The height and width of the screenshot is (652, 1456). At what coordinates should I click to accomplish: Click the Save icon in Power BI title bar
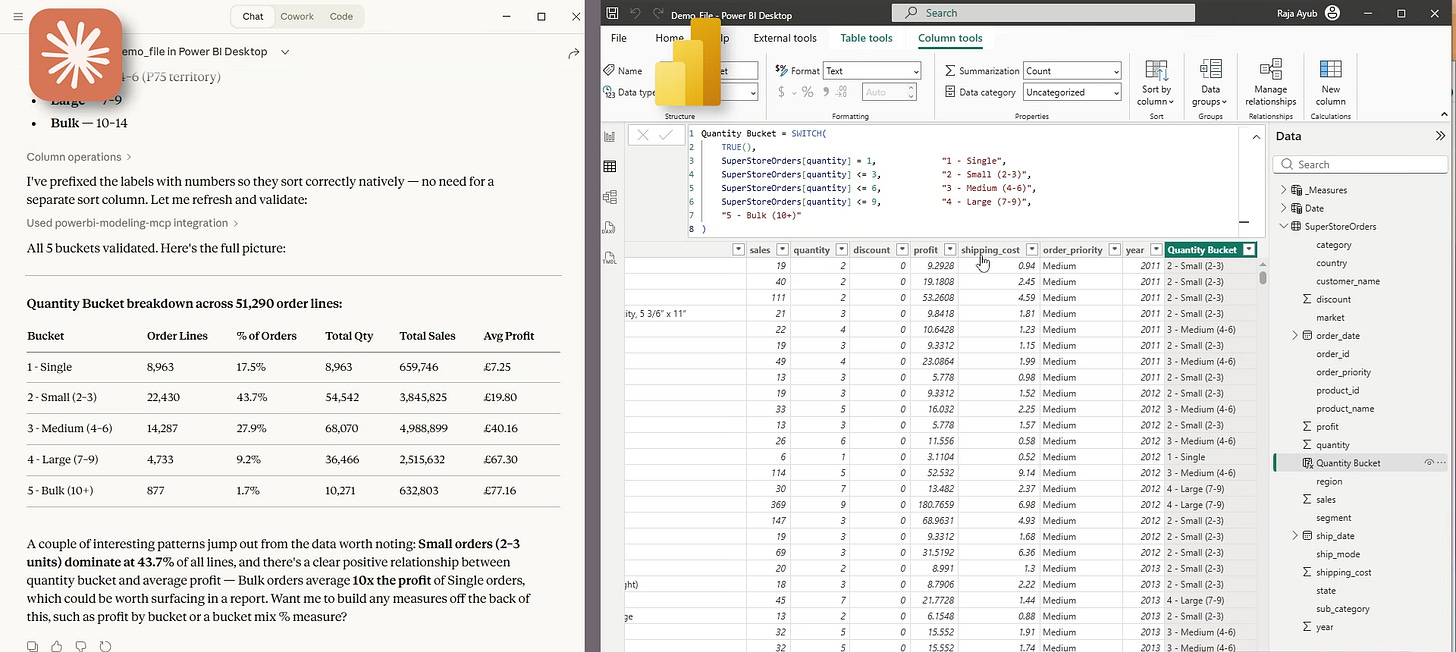coord(612,13)
